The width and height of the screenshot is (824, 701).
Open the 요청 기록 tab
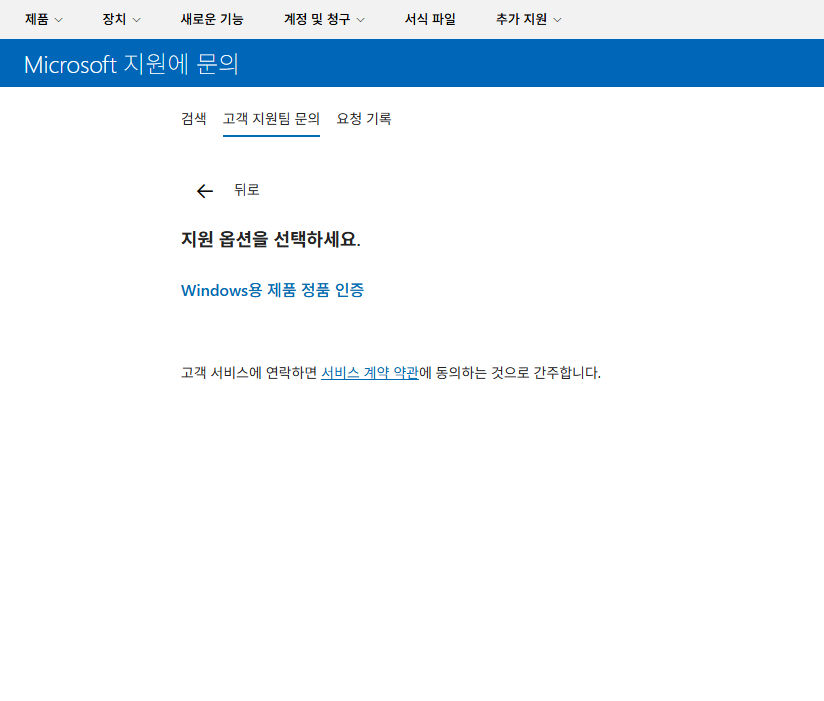click(364, 119)
